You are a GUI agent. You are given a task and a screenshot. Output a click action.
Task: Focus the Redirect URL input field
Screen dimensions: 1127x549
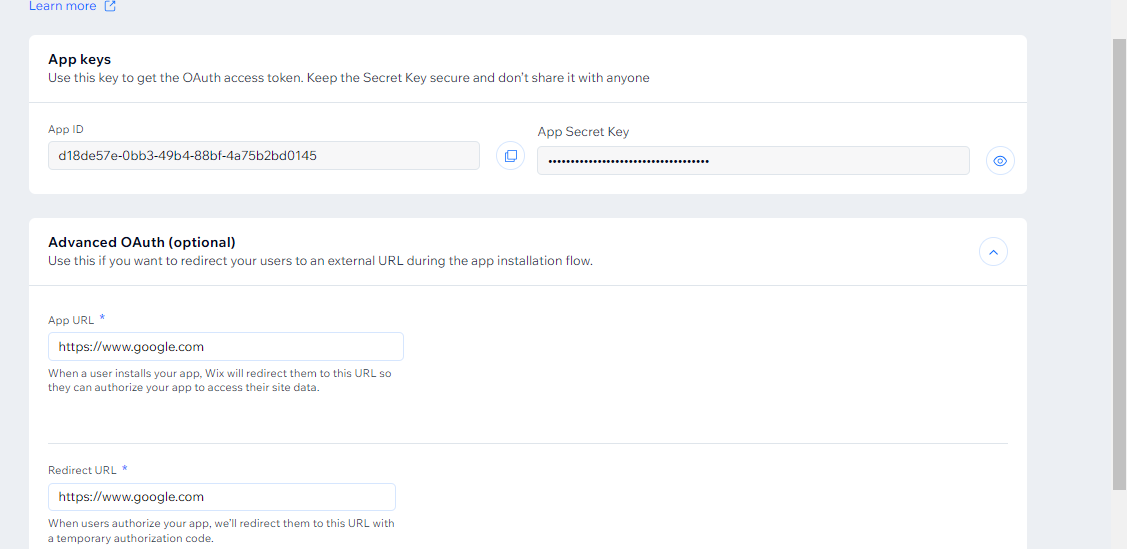tap(222, 497)
